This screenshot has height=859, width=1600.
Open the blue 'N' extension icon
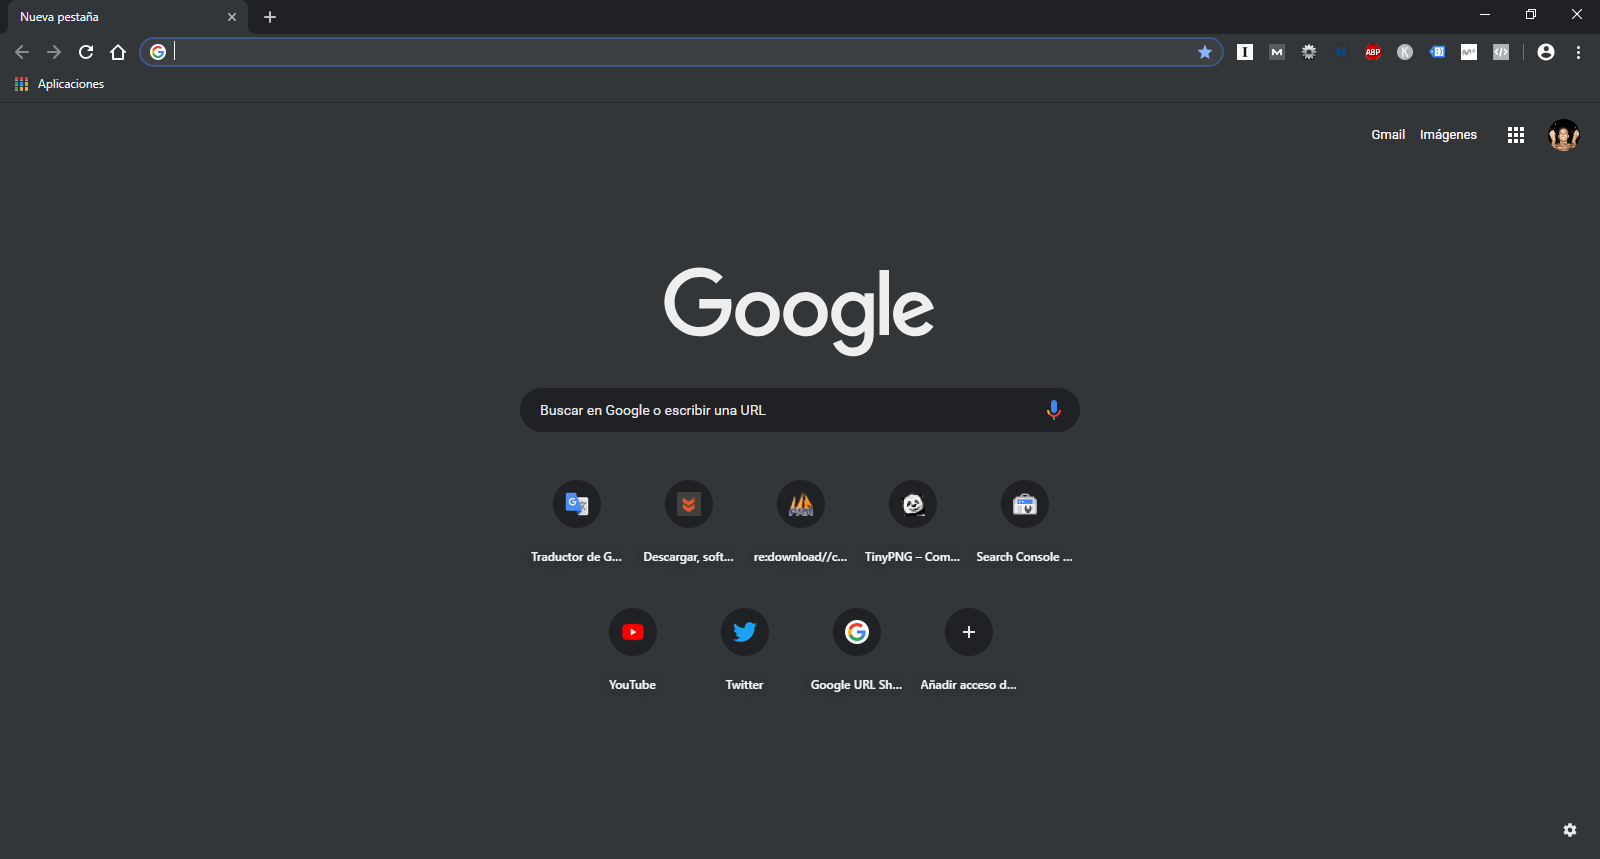tap(1341, 52)
